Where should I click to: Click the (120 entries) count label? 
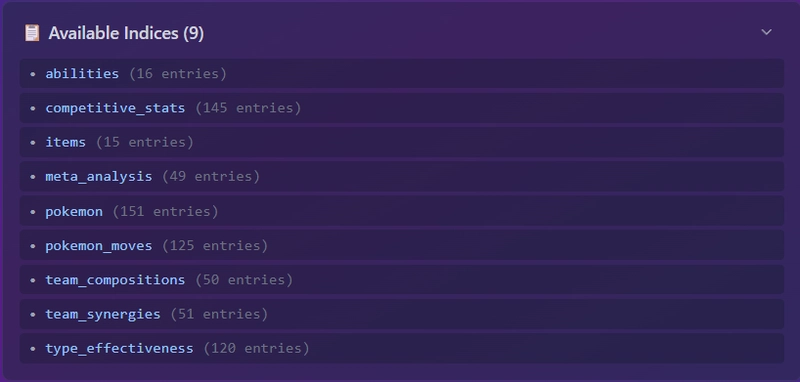[x=256, y=348]
